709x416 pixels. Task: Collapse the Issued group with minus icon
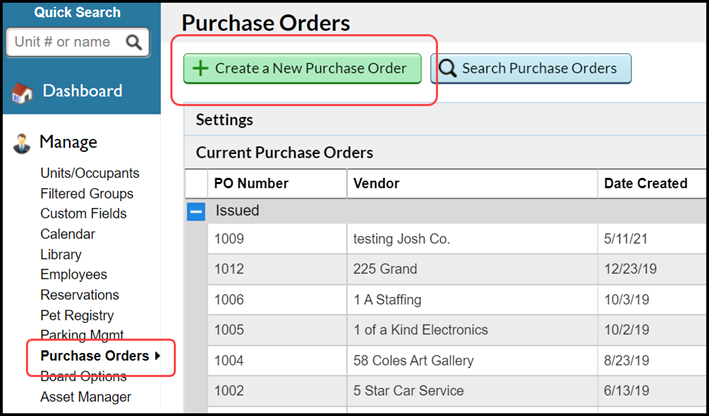coord(196,211)
